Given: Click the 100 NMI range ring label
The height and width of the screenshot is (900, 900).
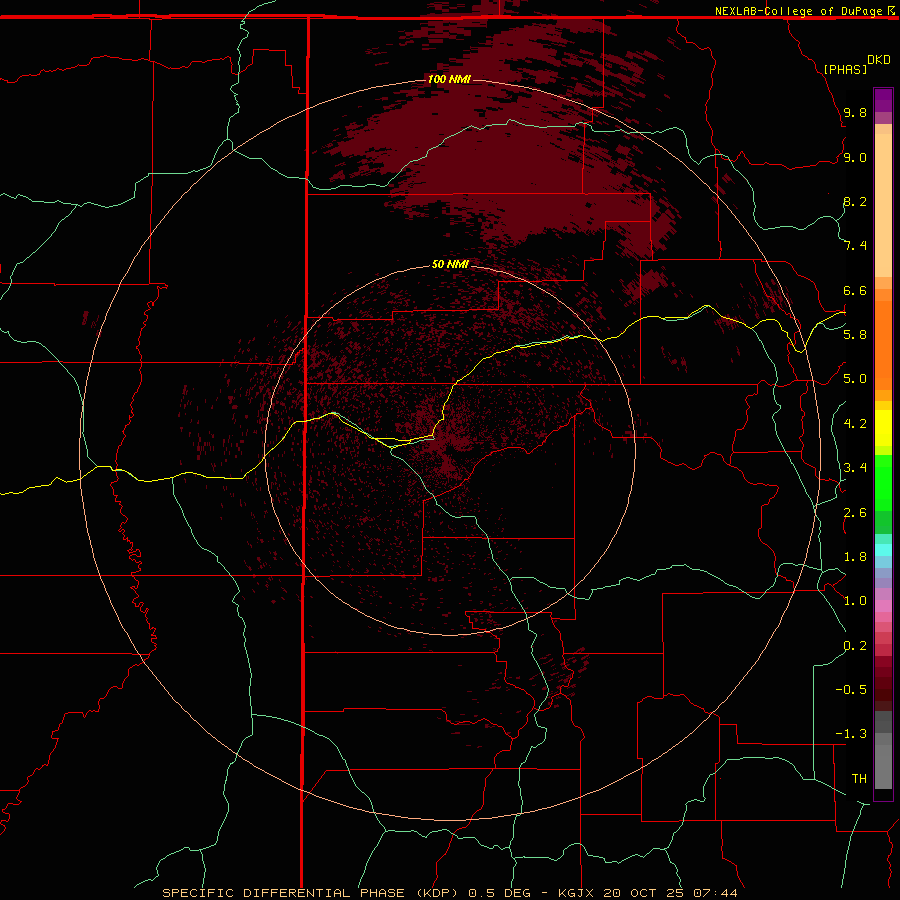Looking at the screenshot, I should (x=449, y=79).
